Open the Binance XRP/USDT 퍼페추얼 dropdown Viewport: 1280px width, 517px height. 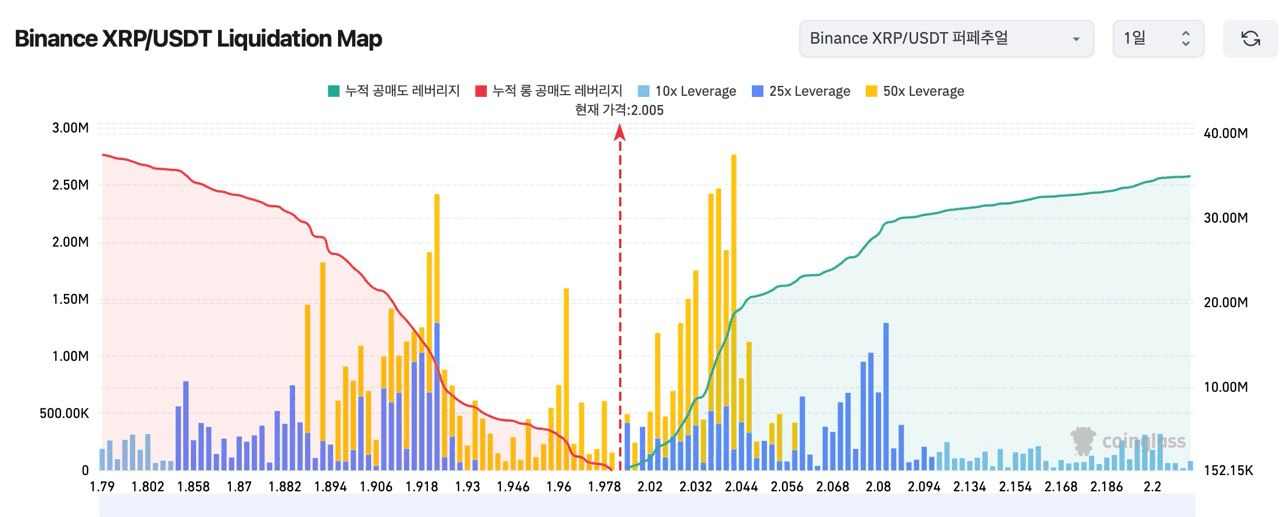tap(945, 39)
